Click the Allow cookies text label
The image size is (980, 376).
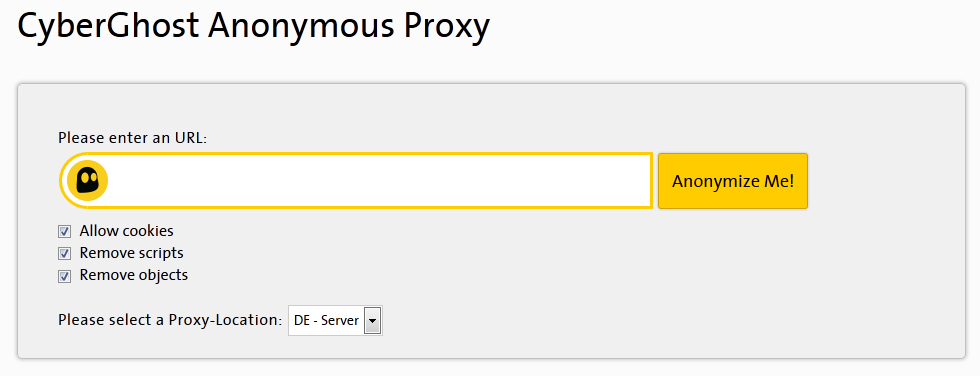tap(126, 231)
